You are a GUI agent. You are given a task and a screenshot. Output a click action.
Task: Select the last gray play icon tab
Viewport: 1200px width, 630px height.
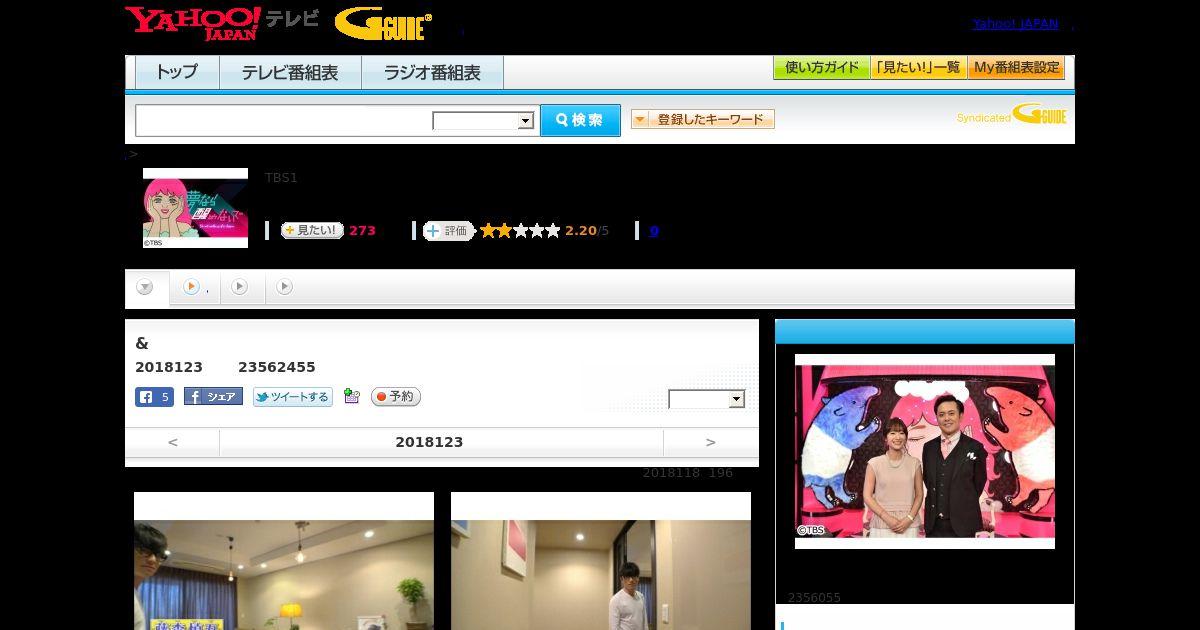point(285,287)
